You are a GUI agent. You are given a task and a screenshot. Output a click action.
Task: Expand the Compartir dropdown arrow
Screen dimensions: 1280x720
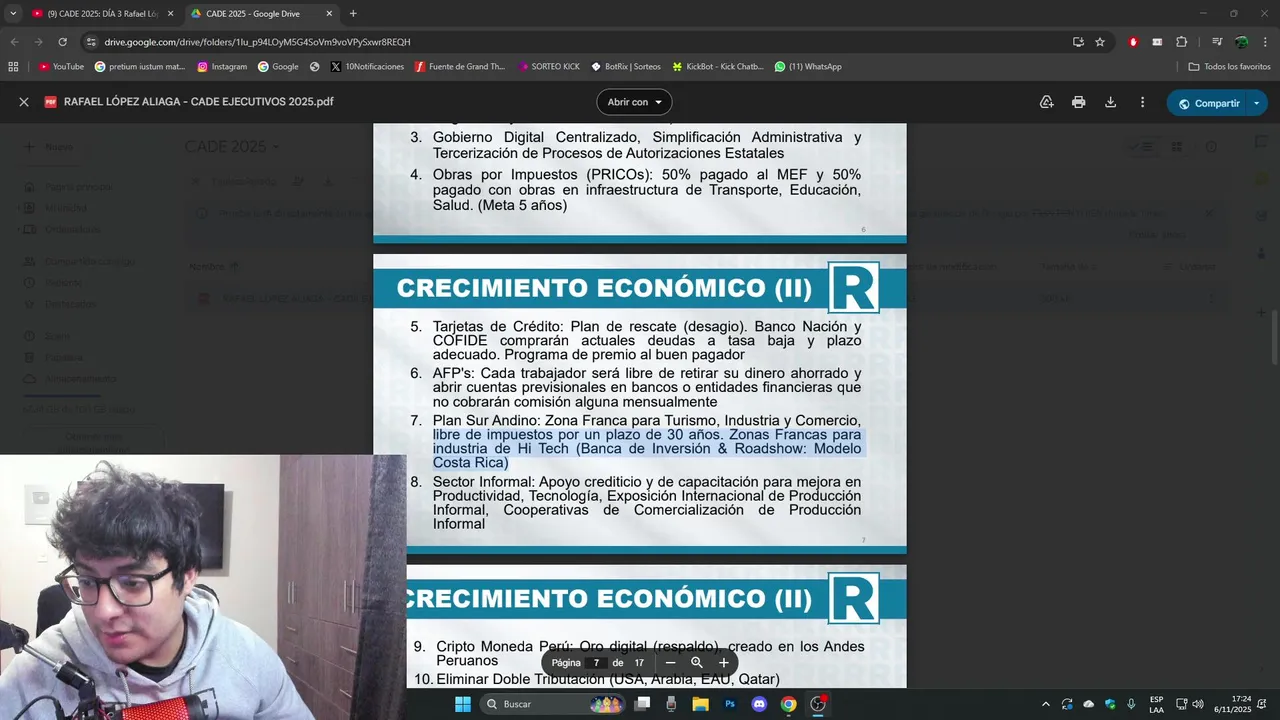tap(1257, 103)
